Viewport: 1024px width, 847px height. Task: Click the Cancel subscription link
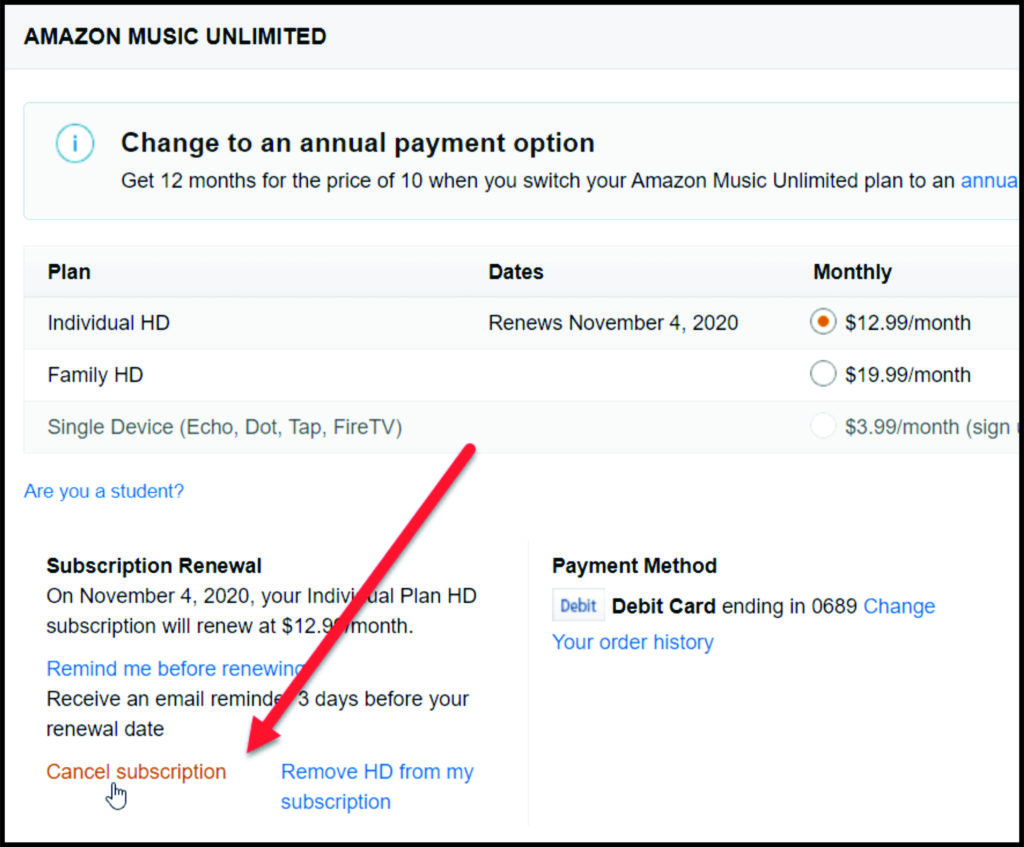[136, 771]
